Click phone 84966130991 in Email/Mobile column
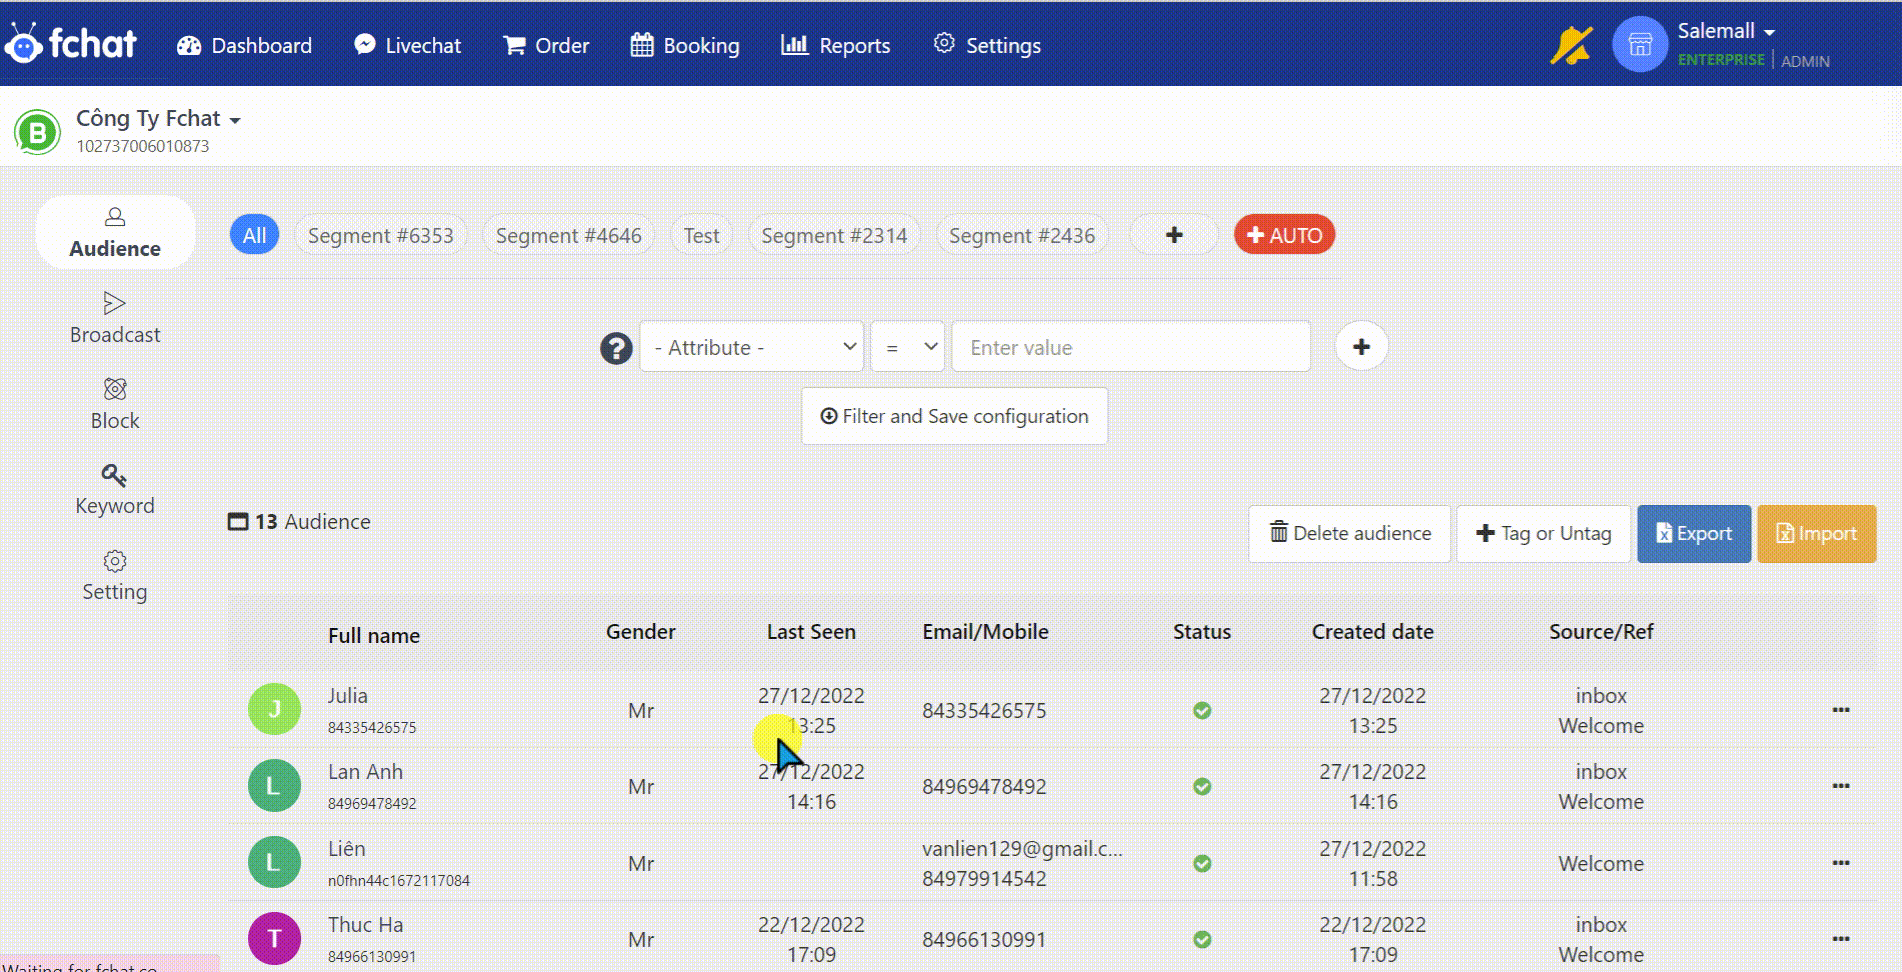Viewport: 1902px width, 972px height. click(x=984, y=939)
